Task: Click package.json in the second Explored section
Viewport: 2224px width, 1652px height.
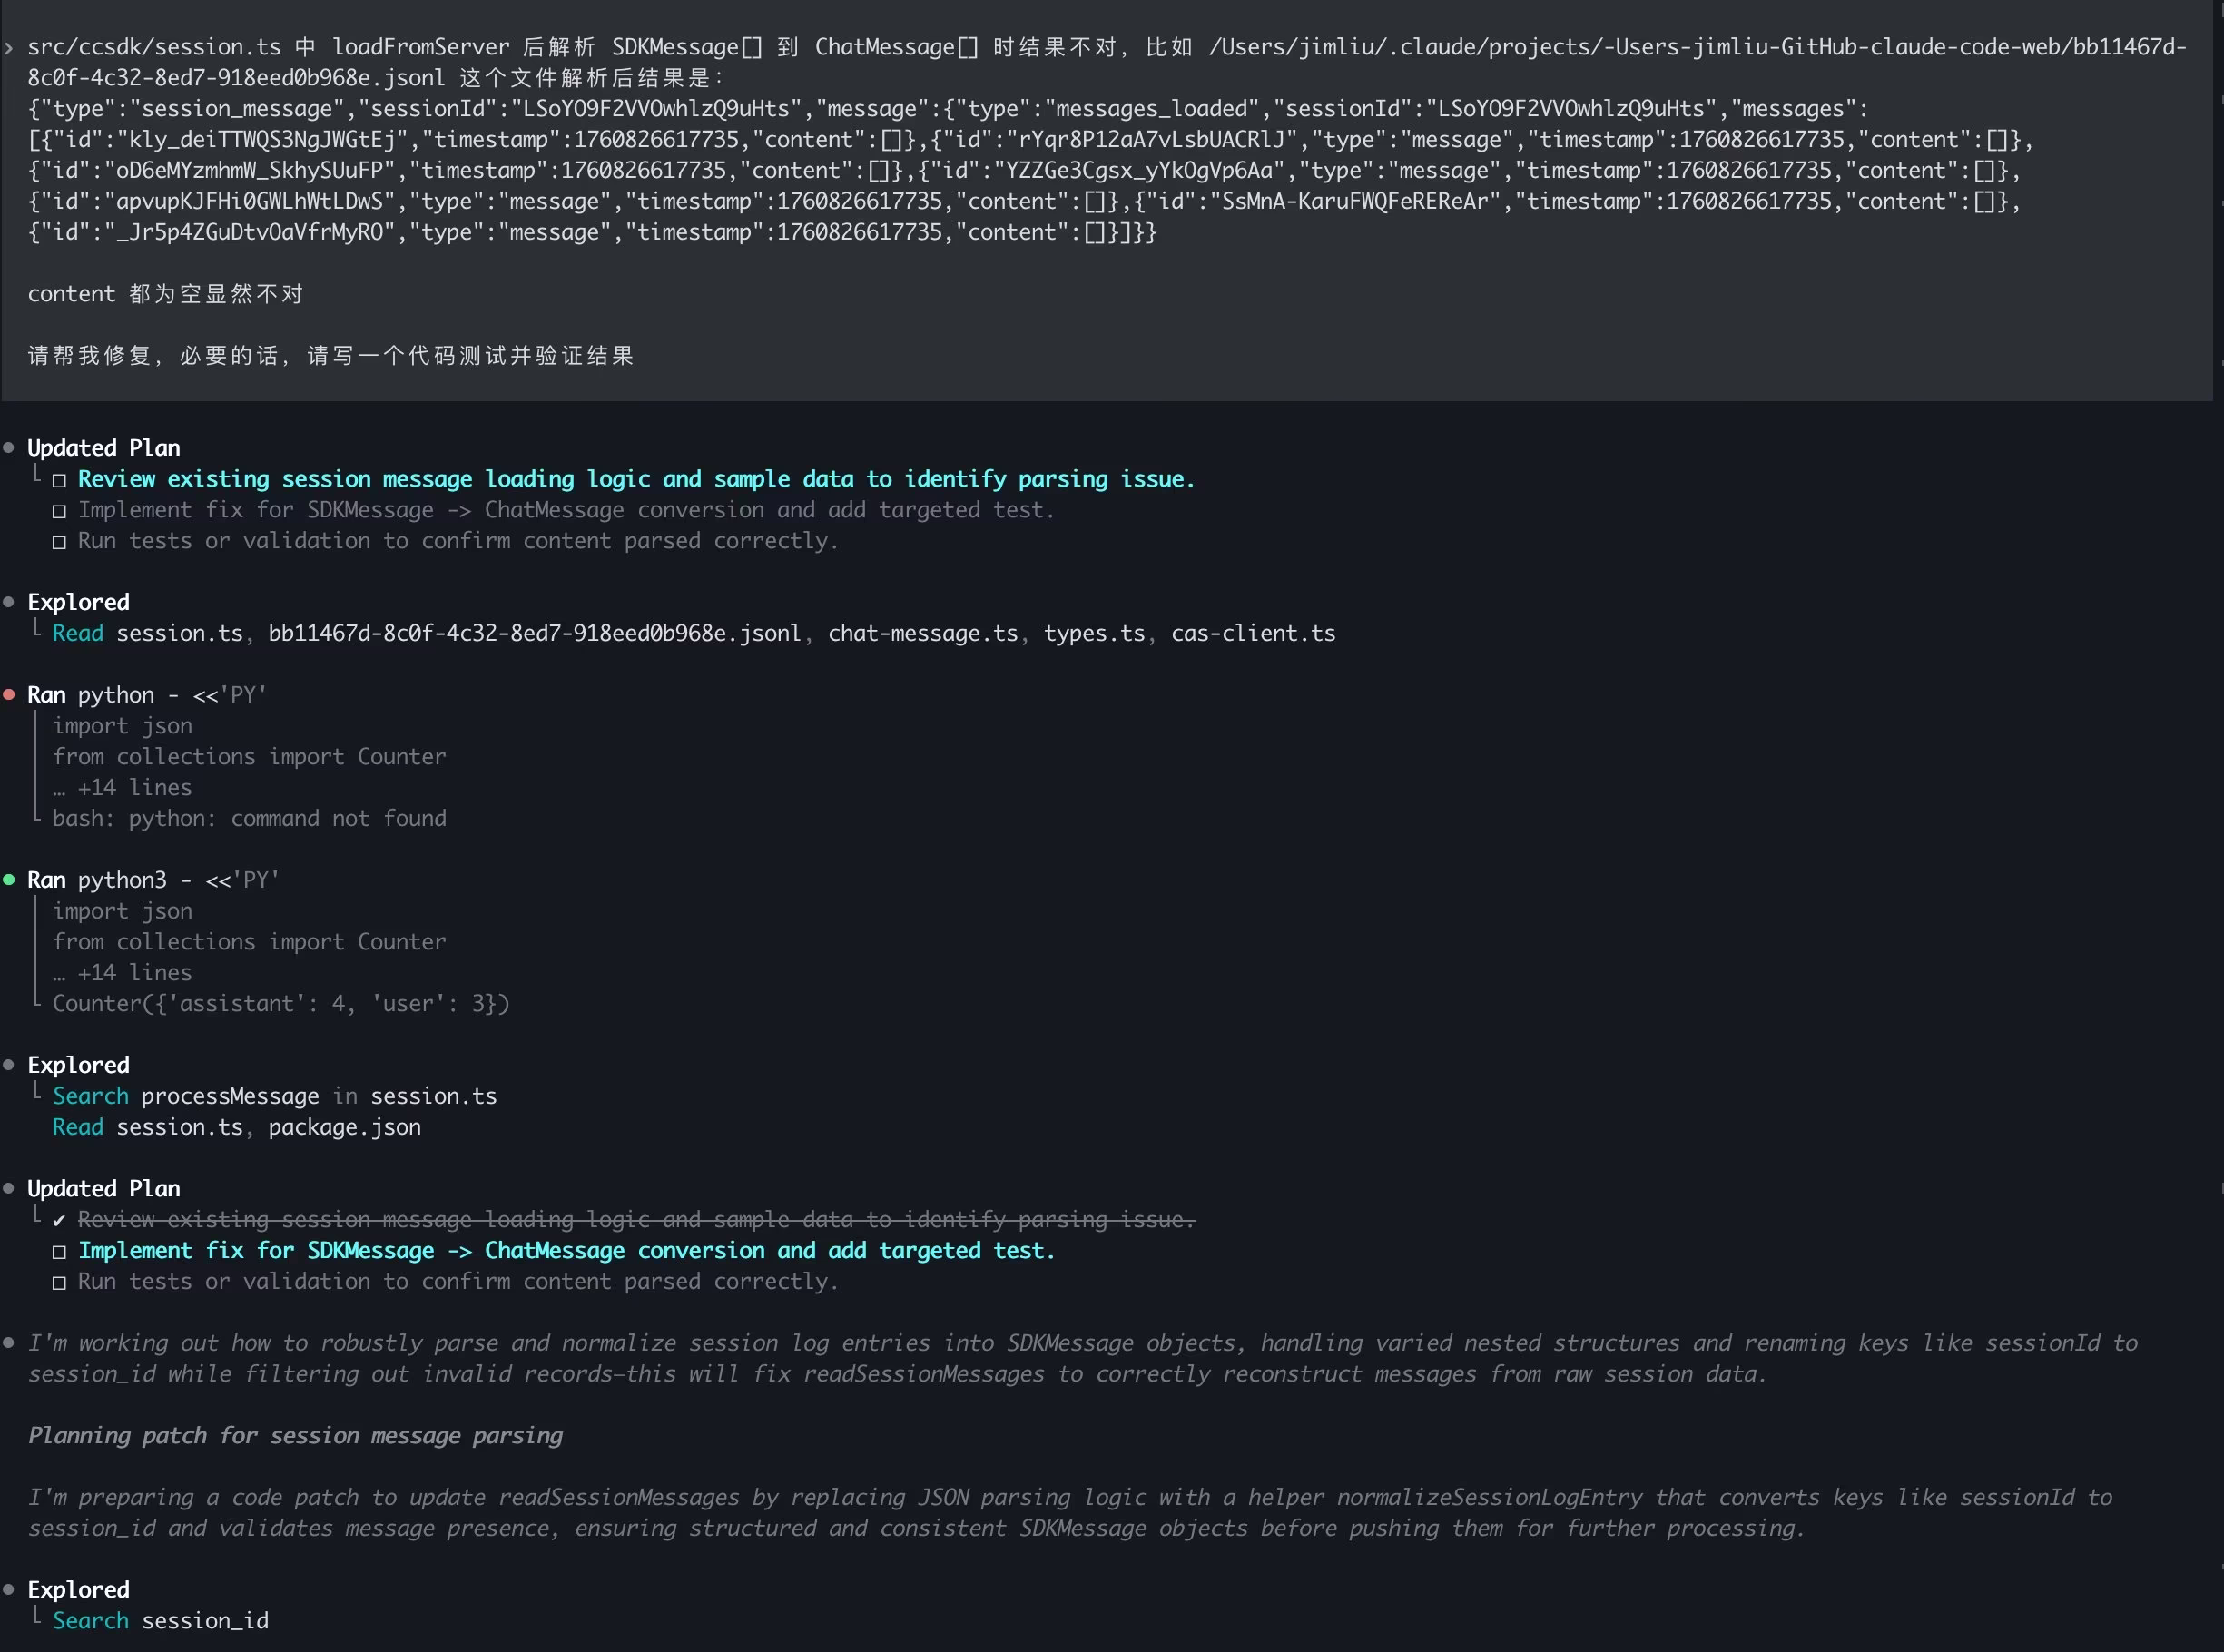Action: pos(344,1127)
